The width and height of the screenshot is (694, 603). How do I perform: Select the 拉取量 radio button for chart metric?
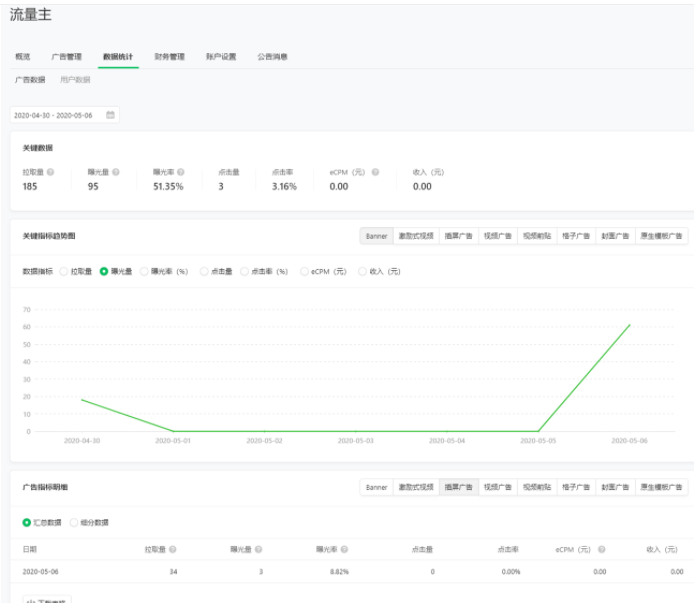(64, 271)
